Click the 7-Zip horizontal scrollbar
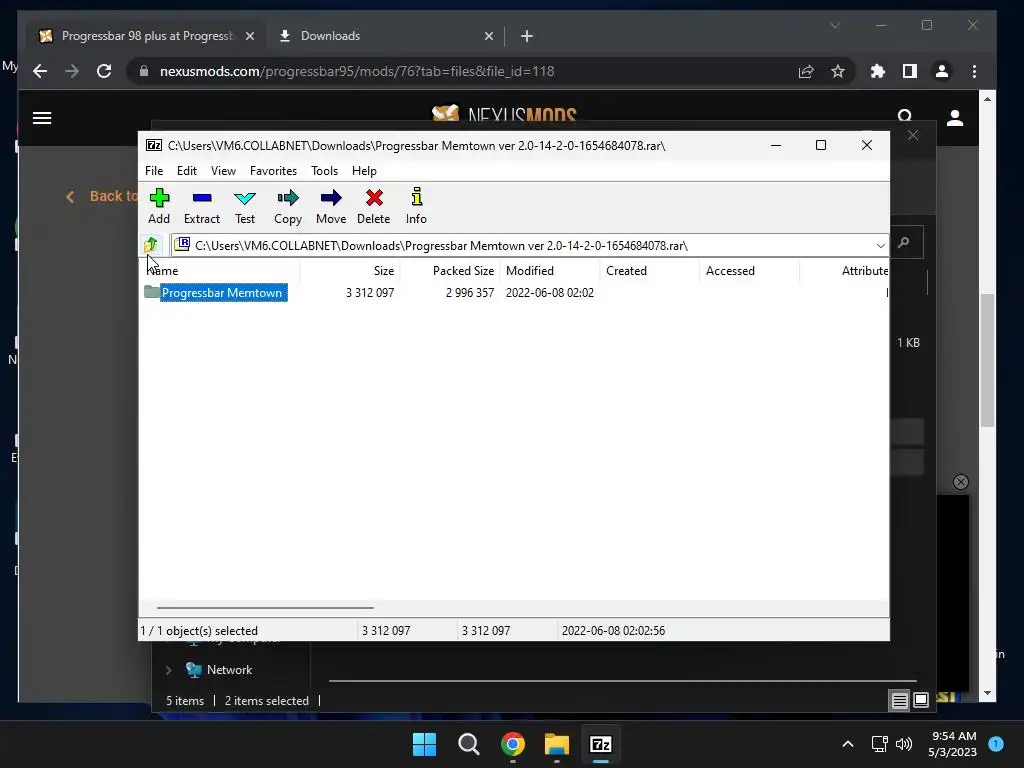1024x768 pixels. pyautogui.click(x=265, y=607)
